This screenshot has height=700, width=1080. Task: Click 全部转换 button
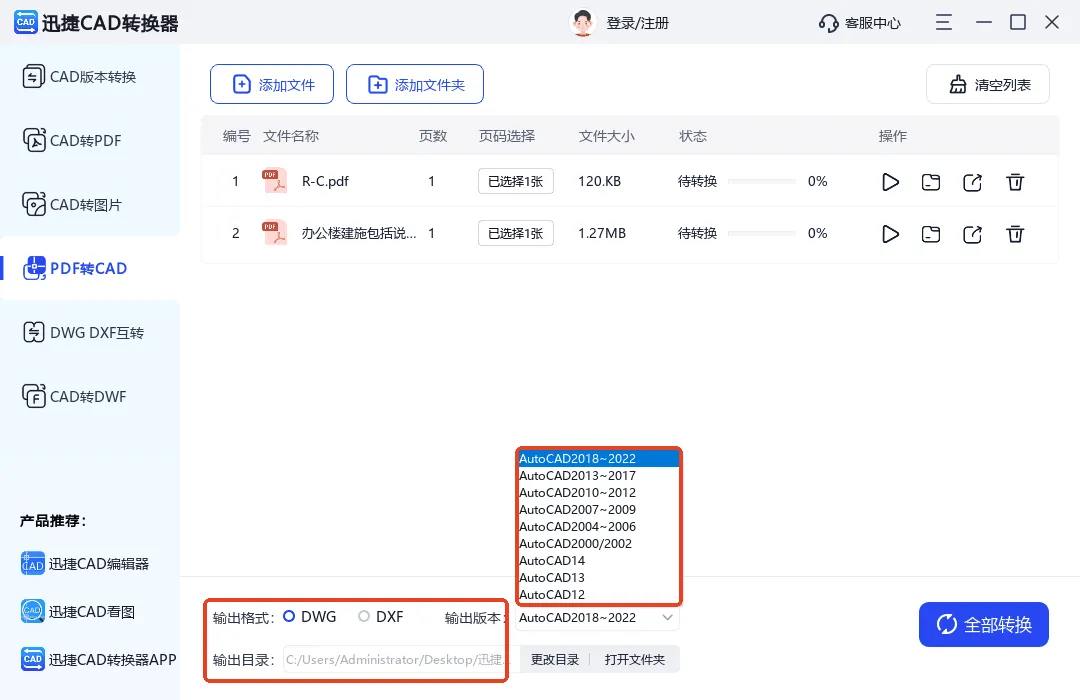coord(984,625)
